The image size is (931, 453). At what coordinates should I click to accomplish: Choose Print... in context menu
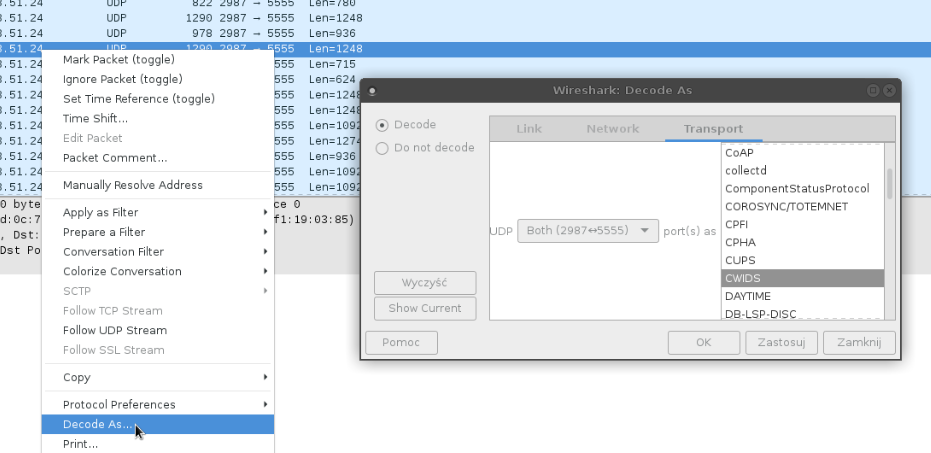click(x=157, y=444)
